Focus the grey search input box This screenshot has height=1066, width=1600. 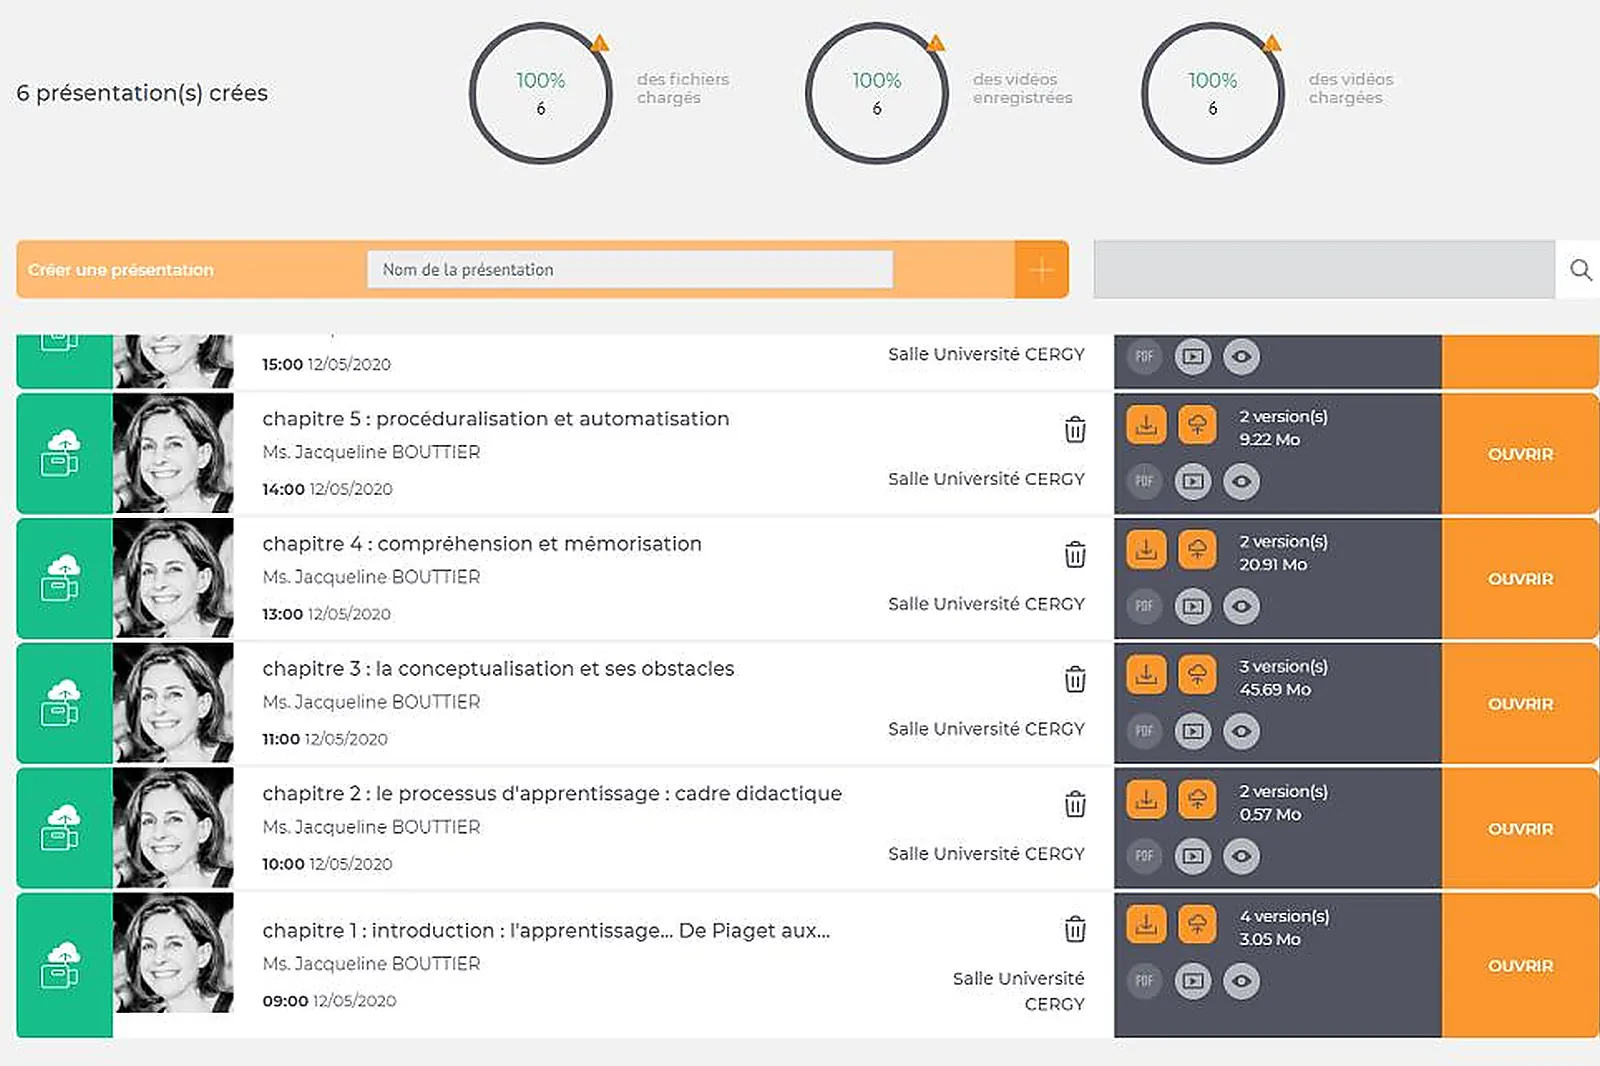pos(1324,270)
